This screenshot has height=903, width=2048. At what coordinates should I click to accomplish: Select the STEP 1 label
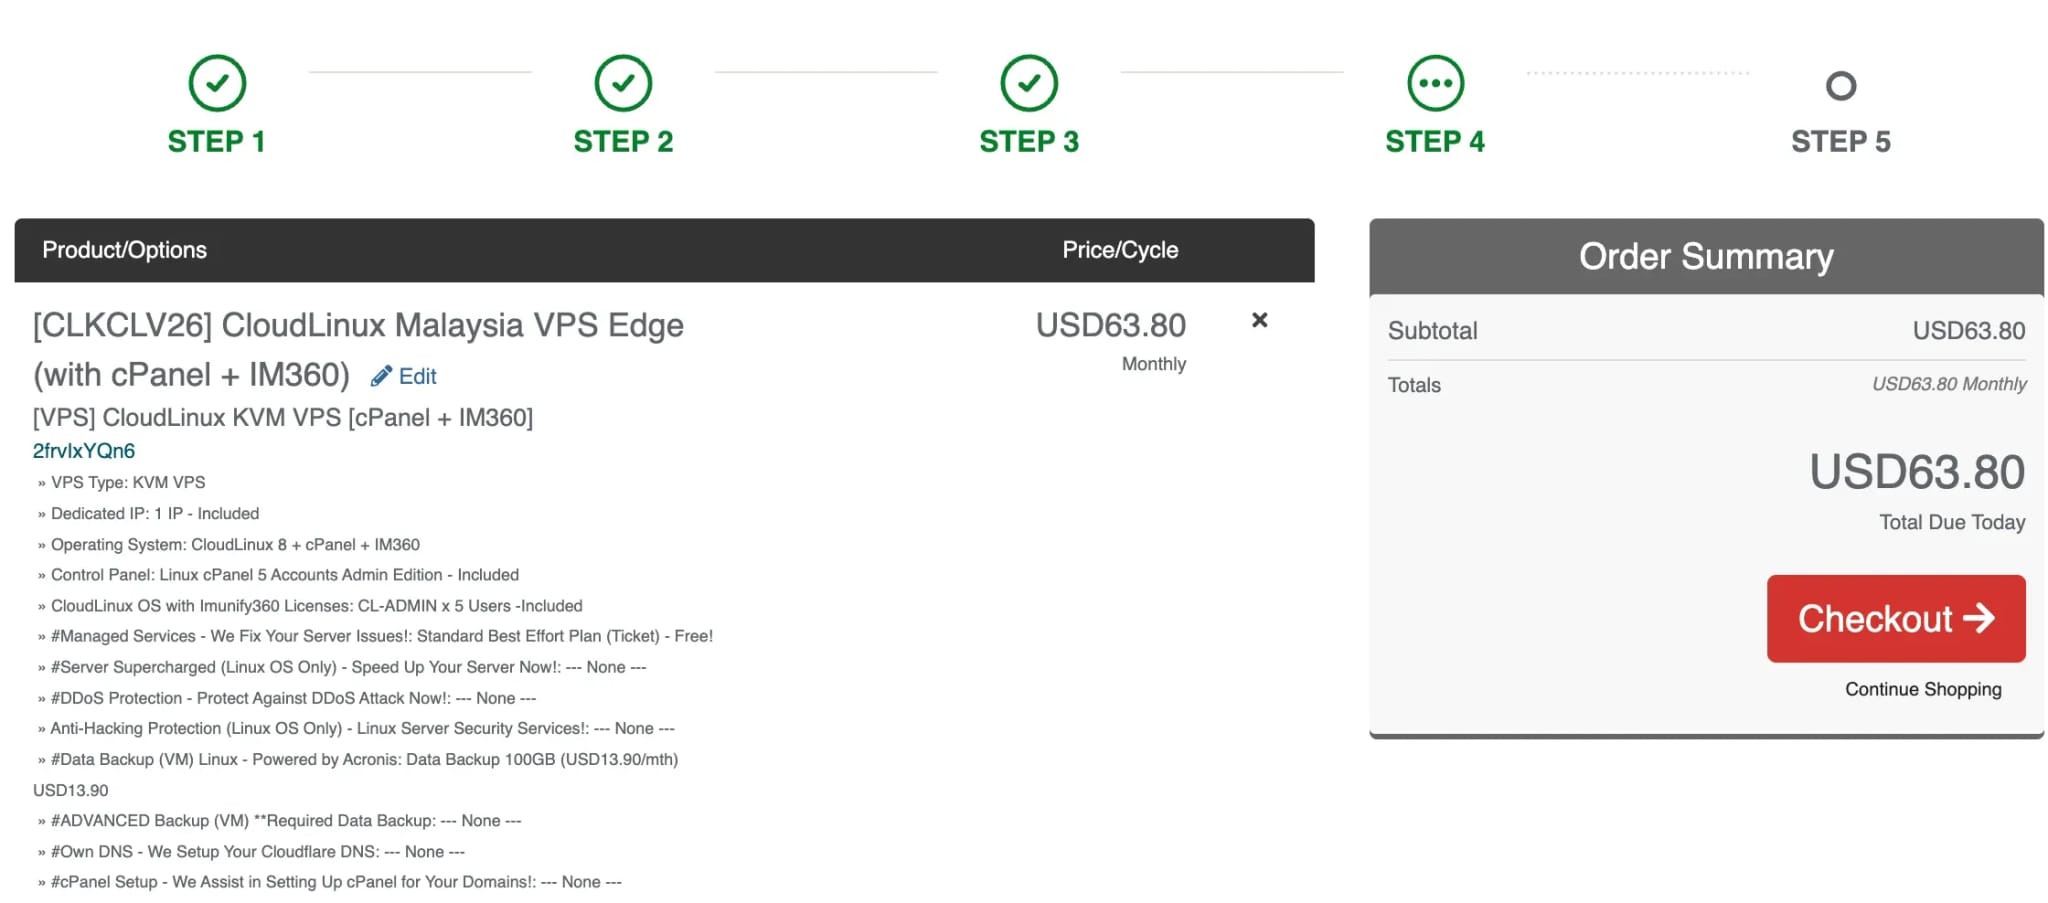tap(217, 142)
